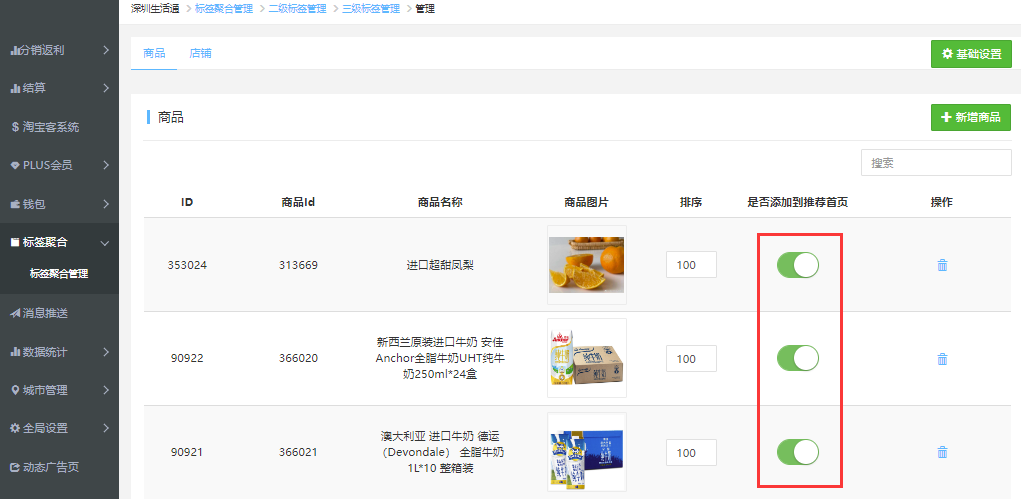The height and width of the screenshot is (499, 1021).
Task: Open 基础设置 settings button
Action: 970,54
